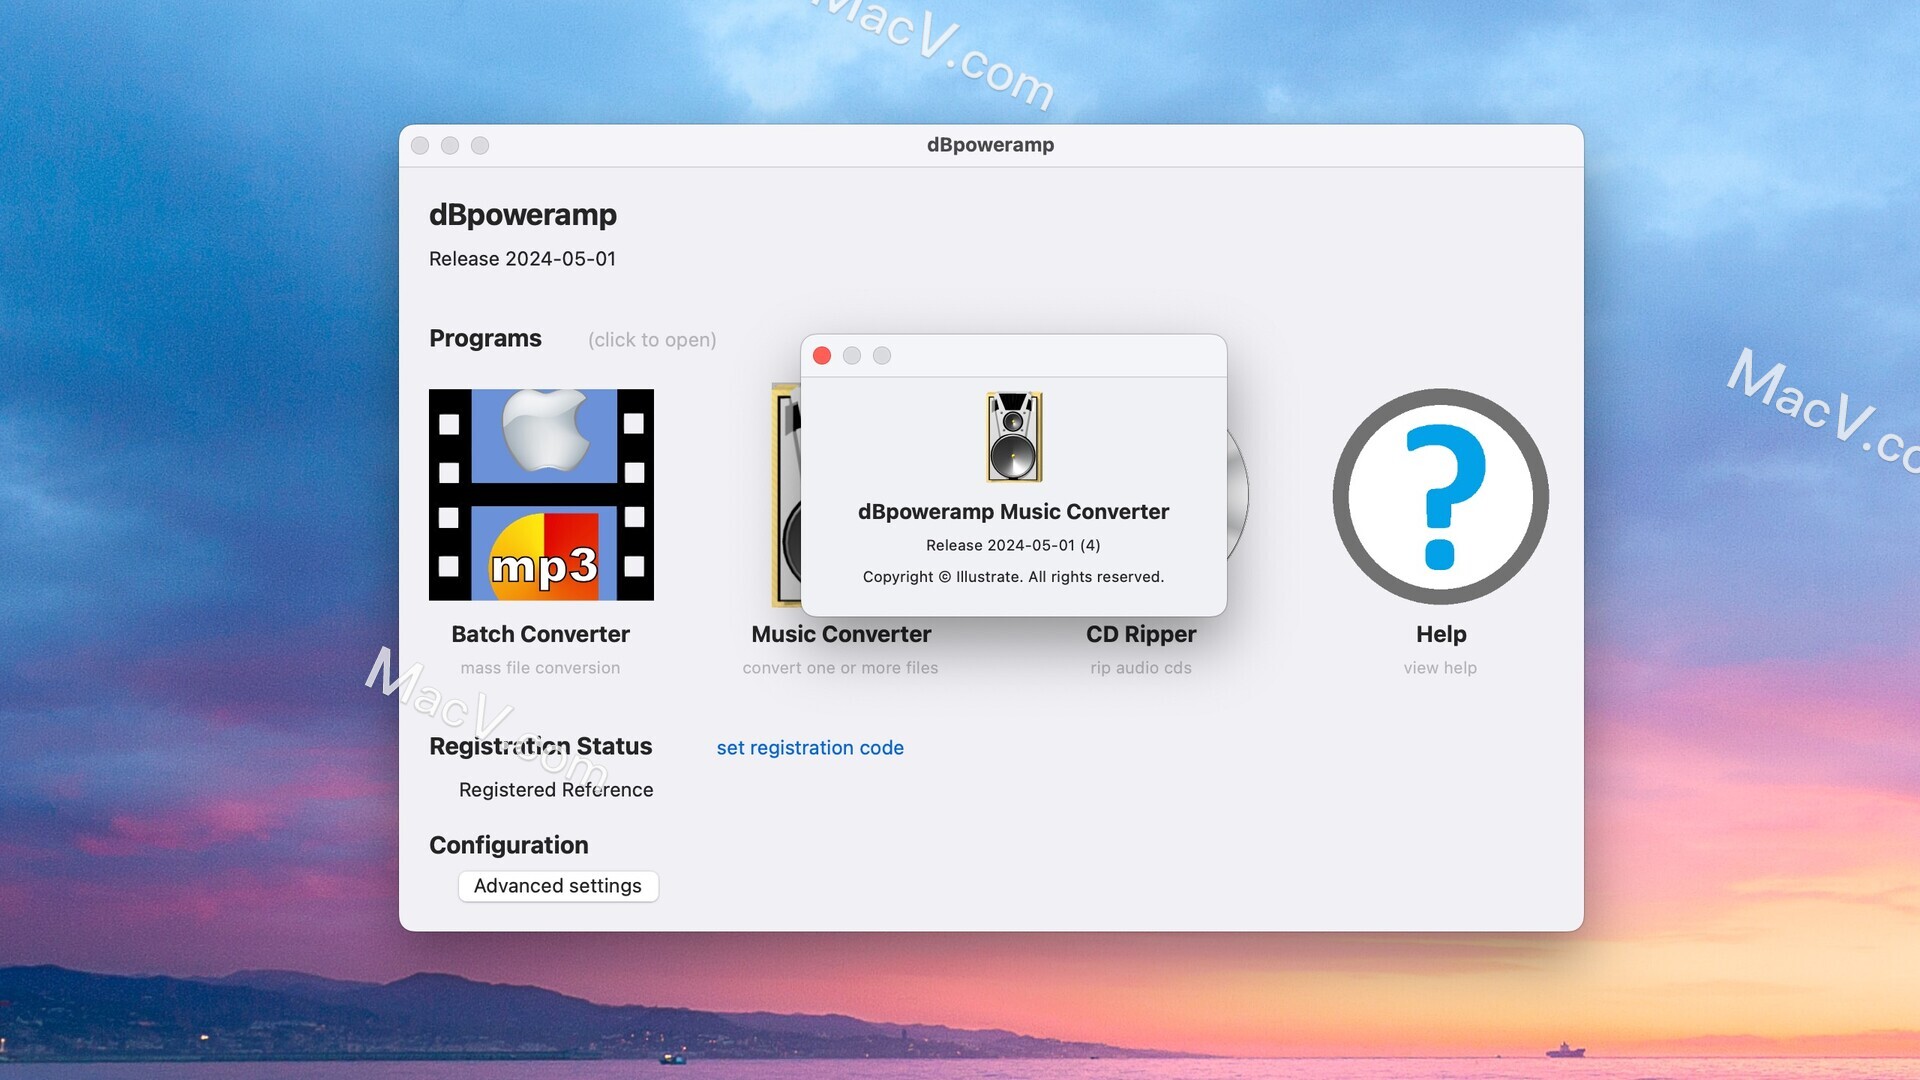The image size is (1920, 1080).
Task: Click the about dialog's grayed minimize button
Action: pos(852,356)
